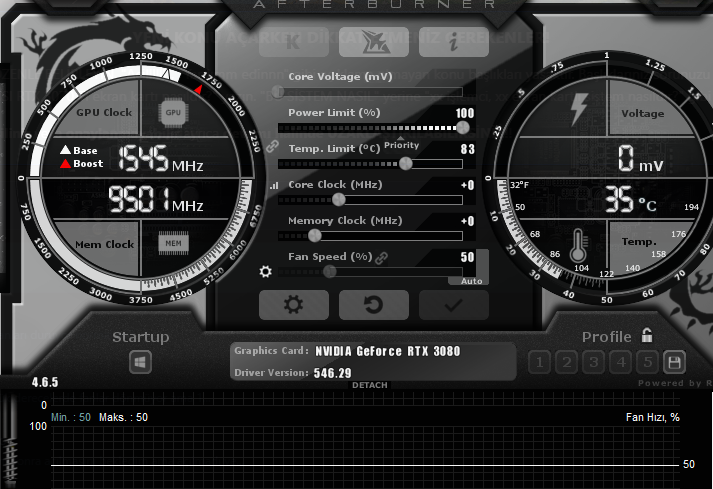Click the Power Limit value 100
This screenshot has width=713, height=489.
(x=465, y=113)
